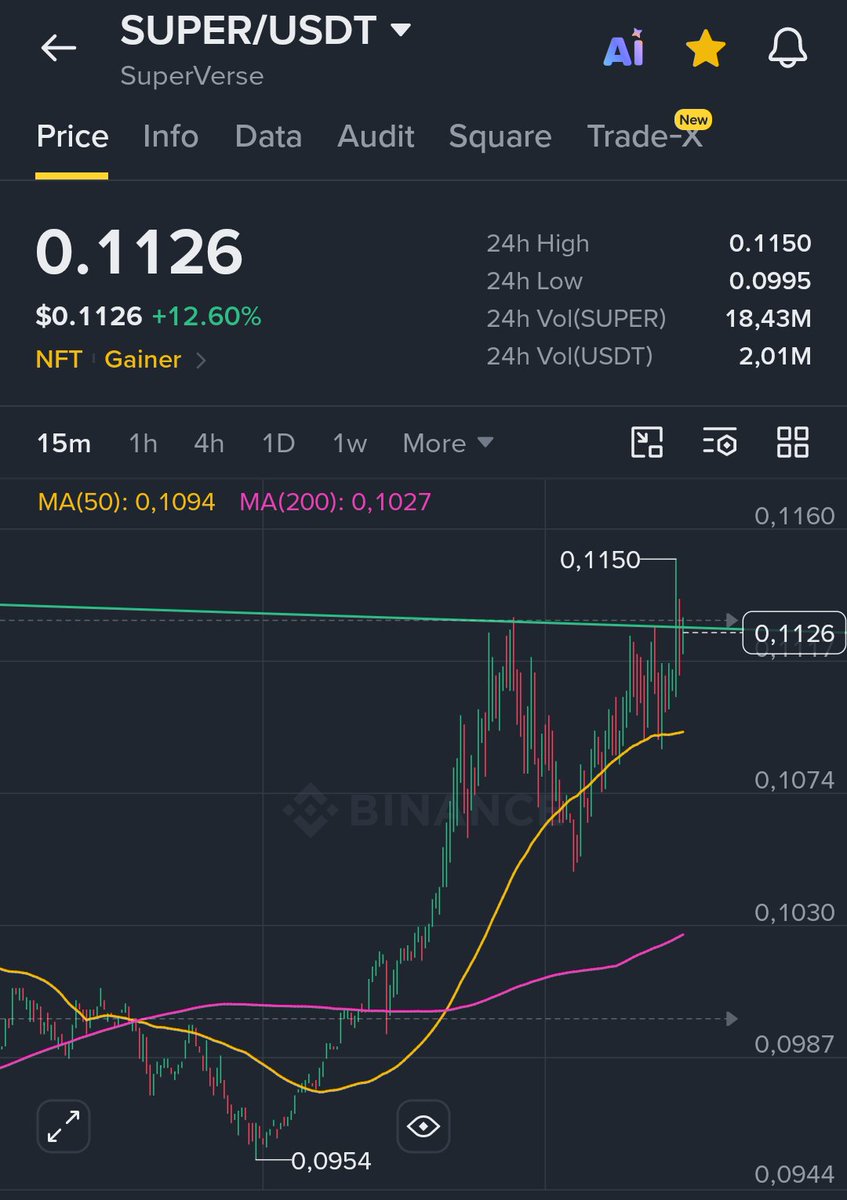This screenshot has width=847, height=1200.
Task: Tap the 0,1150 high marker on chart
Action: click(600, 560)
